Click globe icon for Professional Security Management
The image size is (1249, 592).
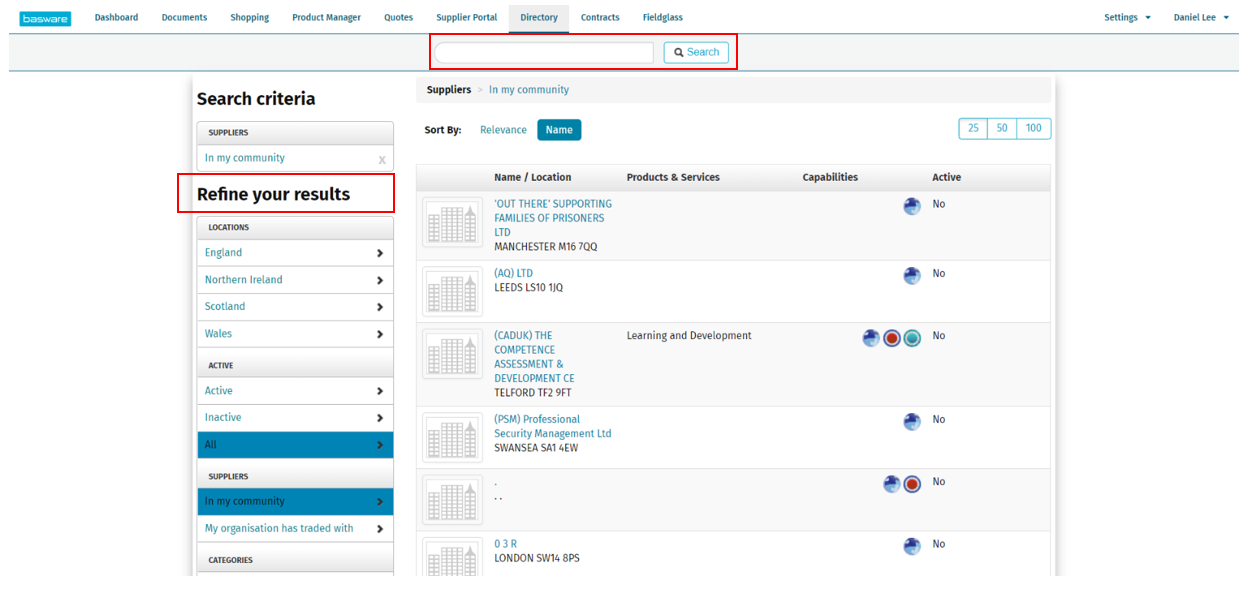tap(912, 422)
